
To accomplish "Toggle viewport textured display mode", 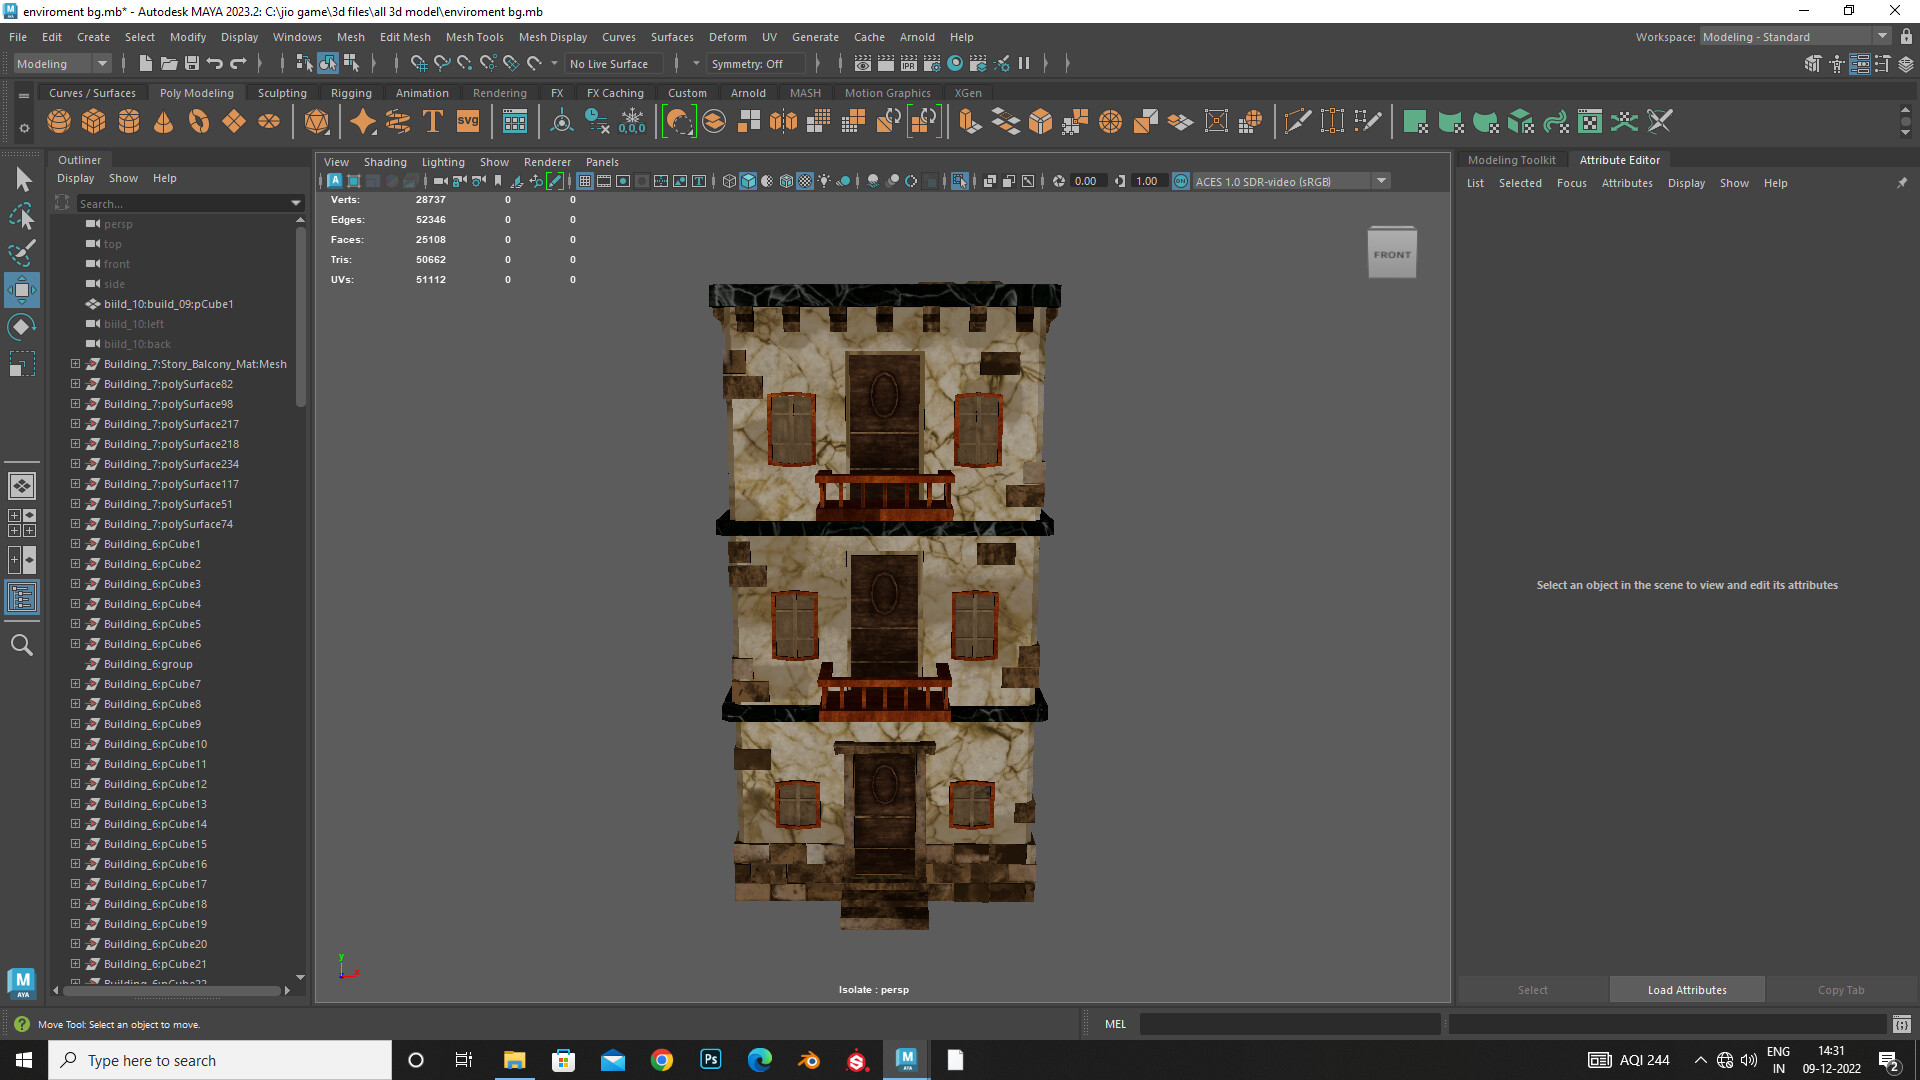I will (x=805, y=181).
